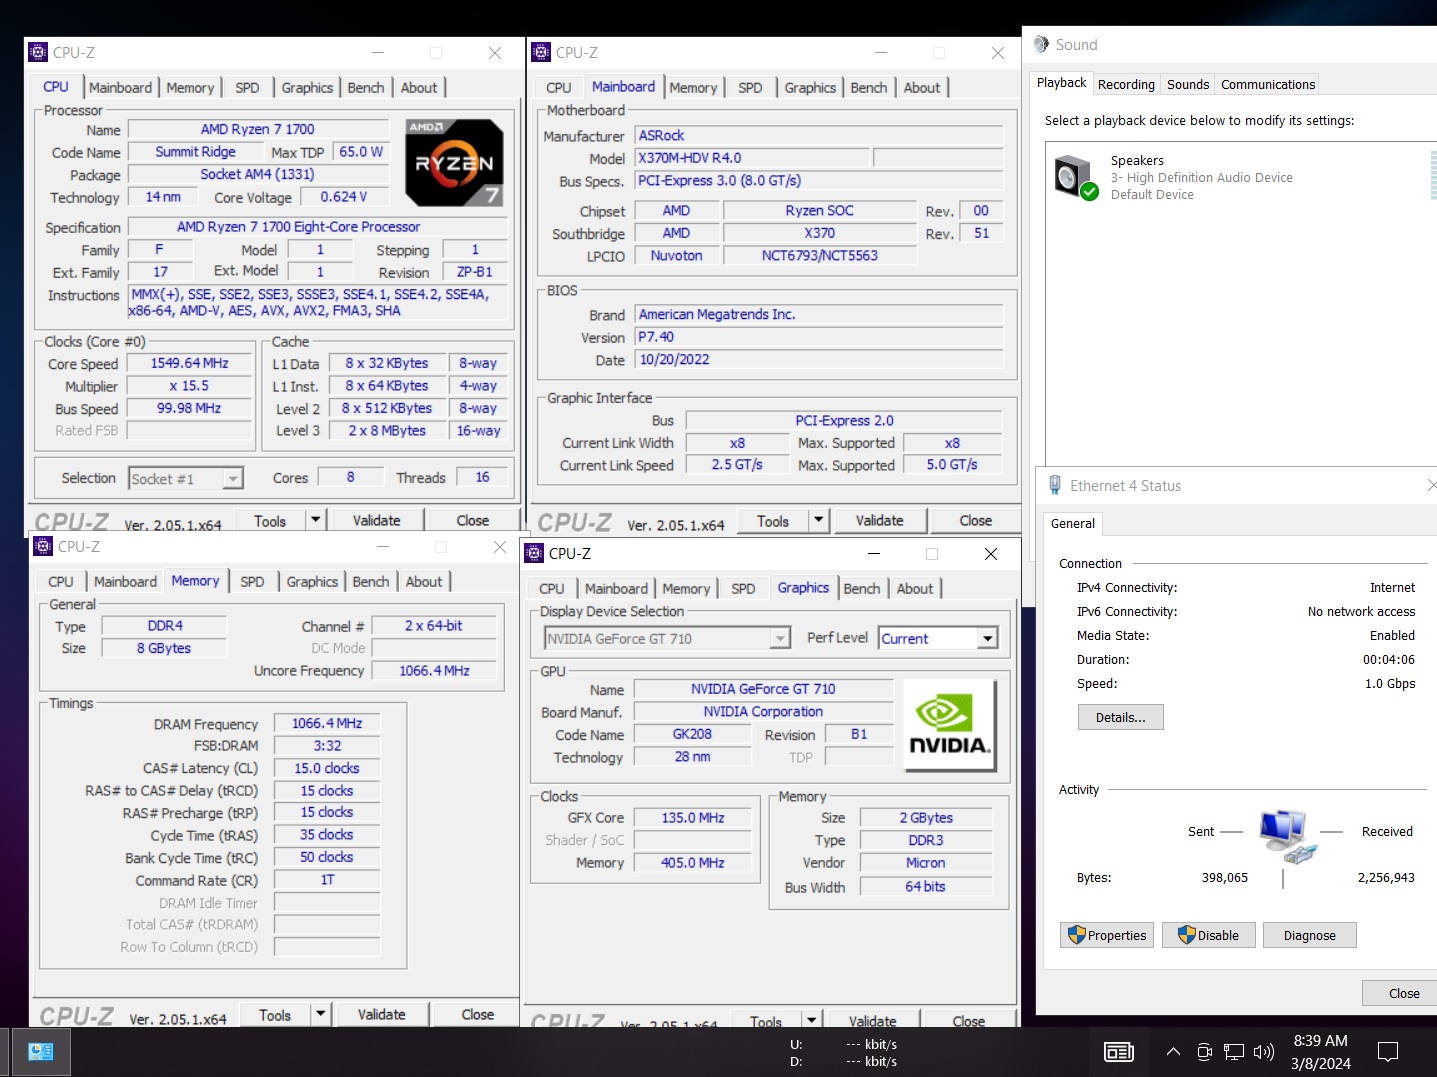Open the Communications tab in Sound
The image size is (1437, 1077).
[x=1268, y=85]
